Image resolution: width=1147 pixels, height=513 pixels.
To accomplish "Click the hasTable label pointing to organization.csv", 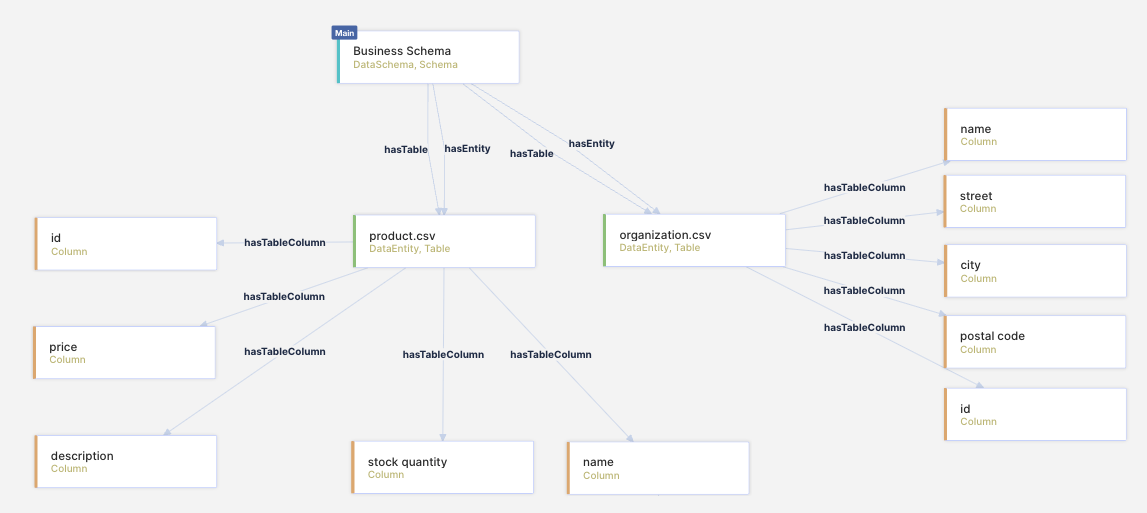I will [x=531, y=154].
